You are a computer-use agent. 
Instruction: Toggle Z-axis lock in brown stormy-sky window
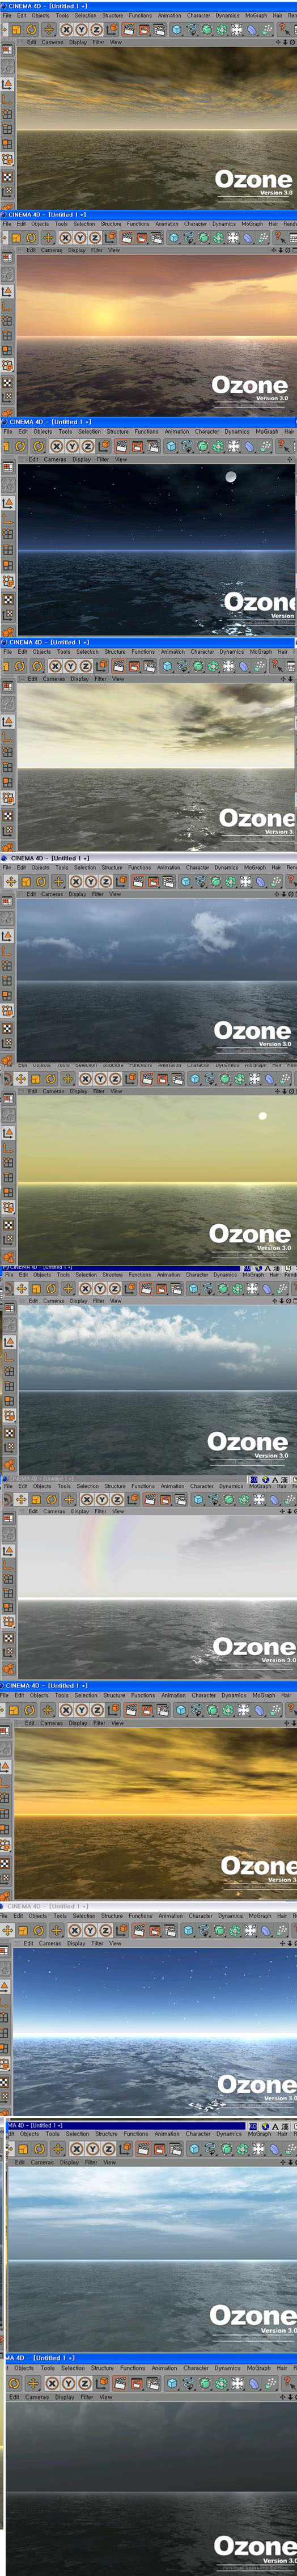click(94, 30)
